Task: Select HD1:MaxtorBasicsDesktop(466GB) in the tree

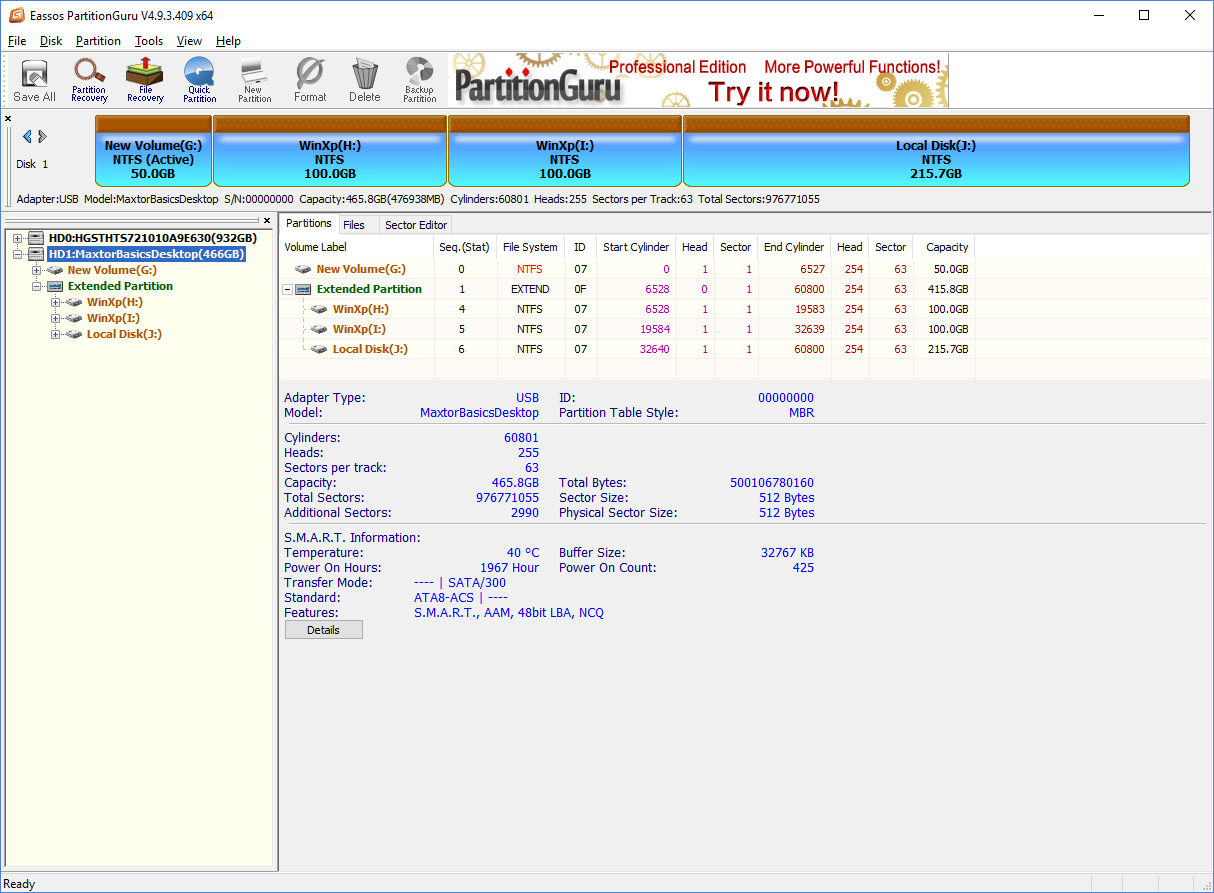Action: coord(146,254)
